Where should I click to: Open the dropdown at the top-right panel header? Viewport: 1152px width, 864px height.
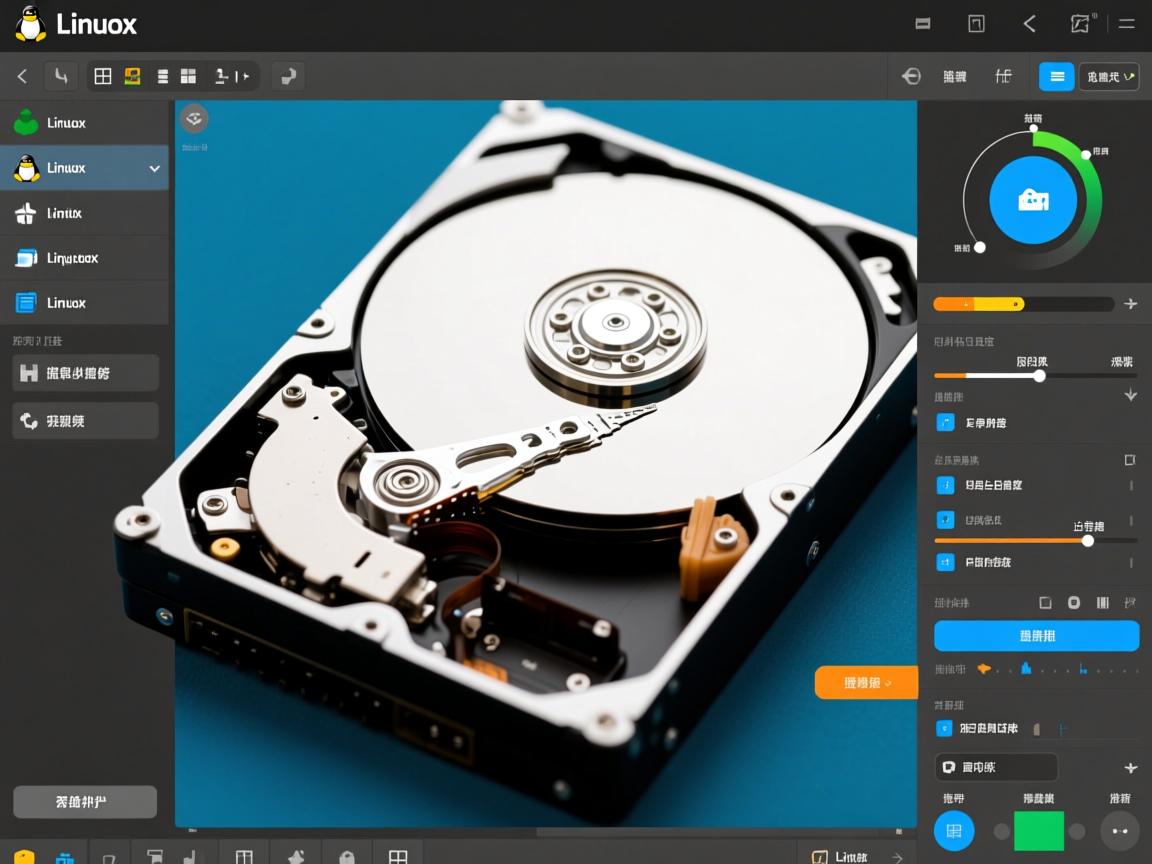1109,76
